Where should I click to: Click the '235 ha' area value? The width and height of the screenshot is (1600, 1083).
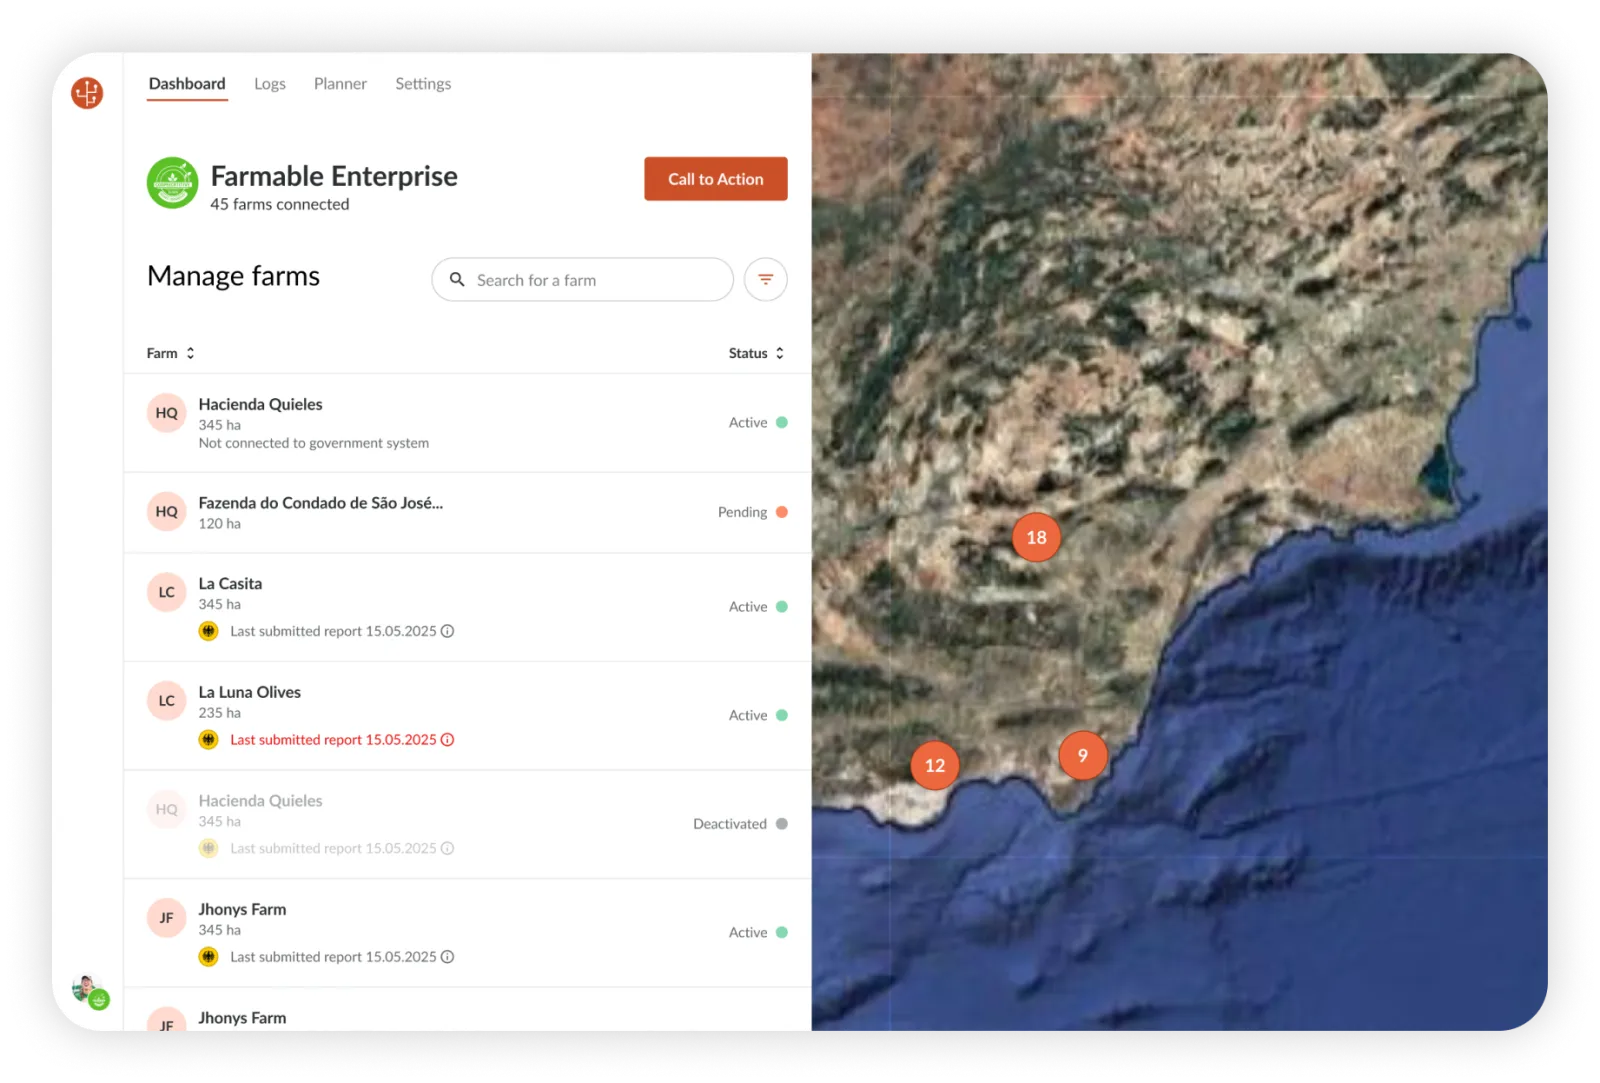(x=219, y=713)
